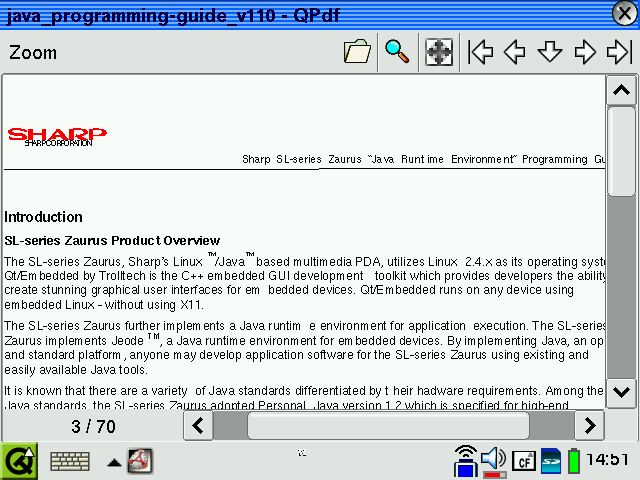The height and width of the screenshot is (480, 640).
Task: Click the page indicator 3 / 70
Action: click(93, 427)
